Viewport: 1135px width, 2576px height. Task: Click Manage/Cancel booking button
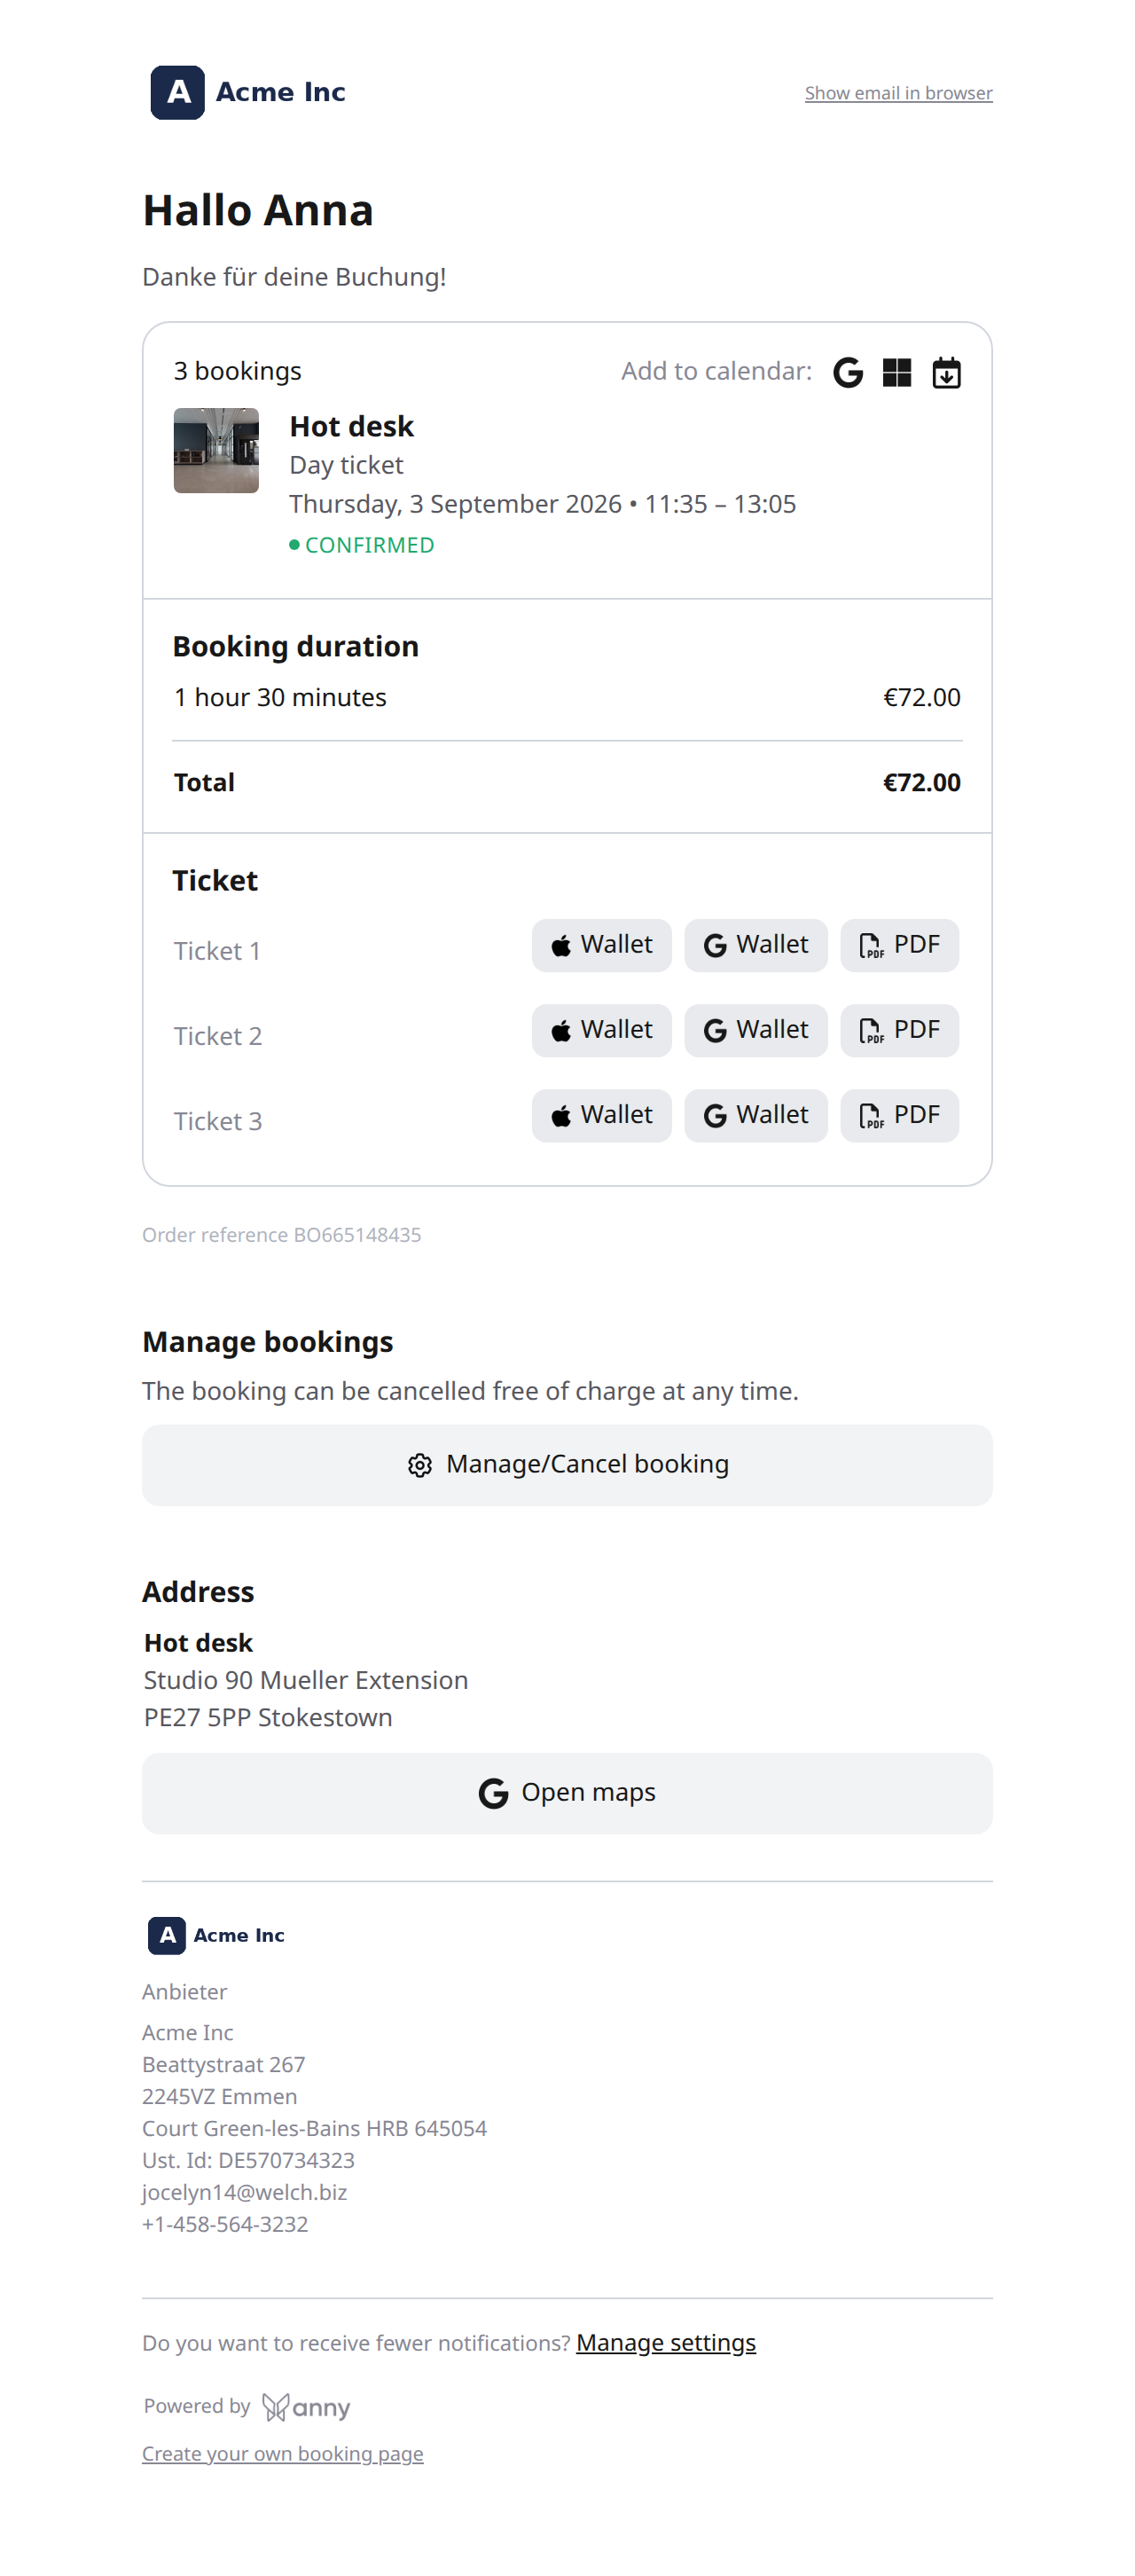[567, 1465]
